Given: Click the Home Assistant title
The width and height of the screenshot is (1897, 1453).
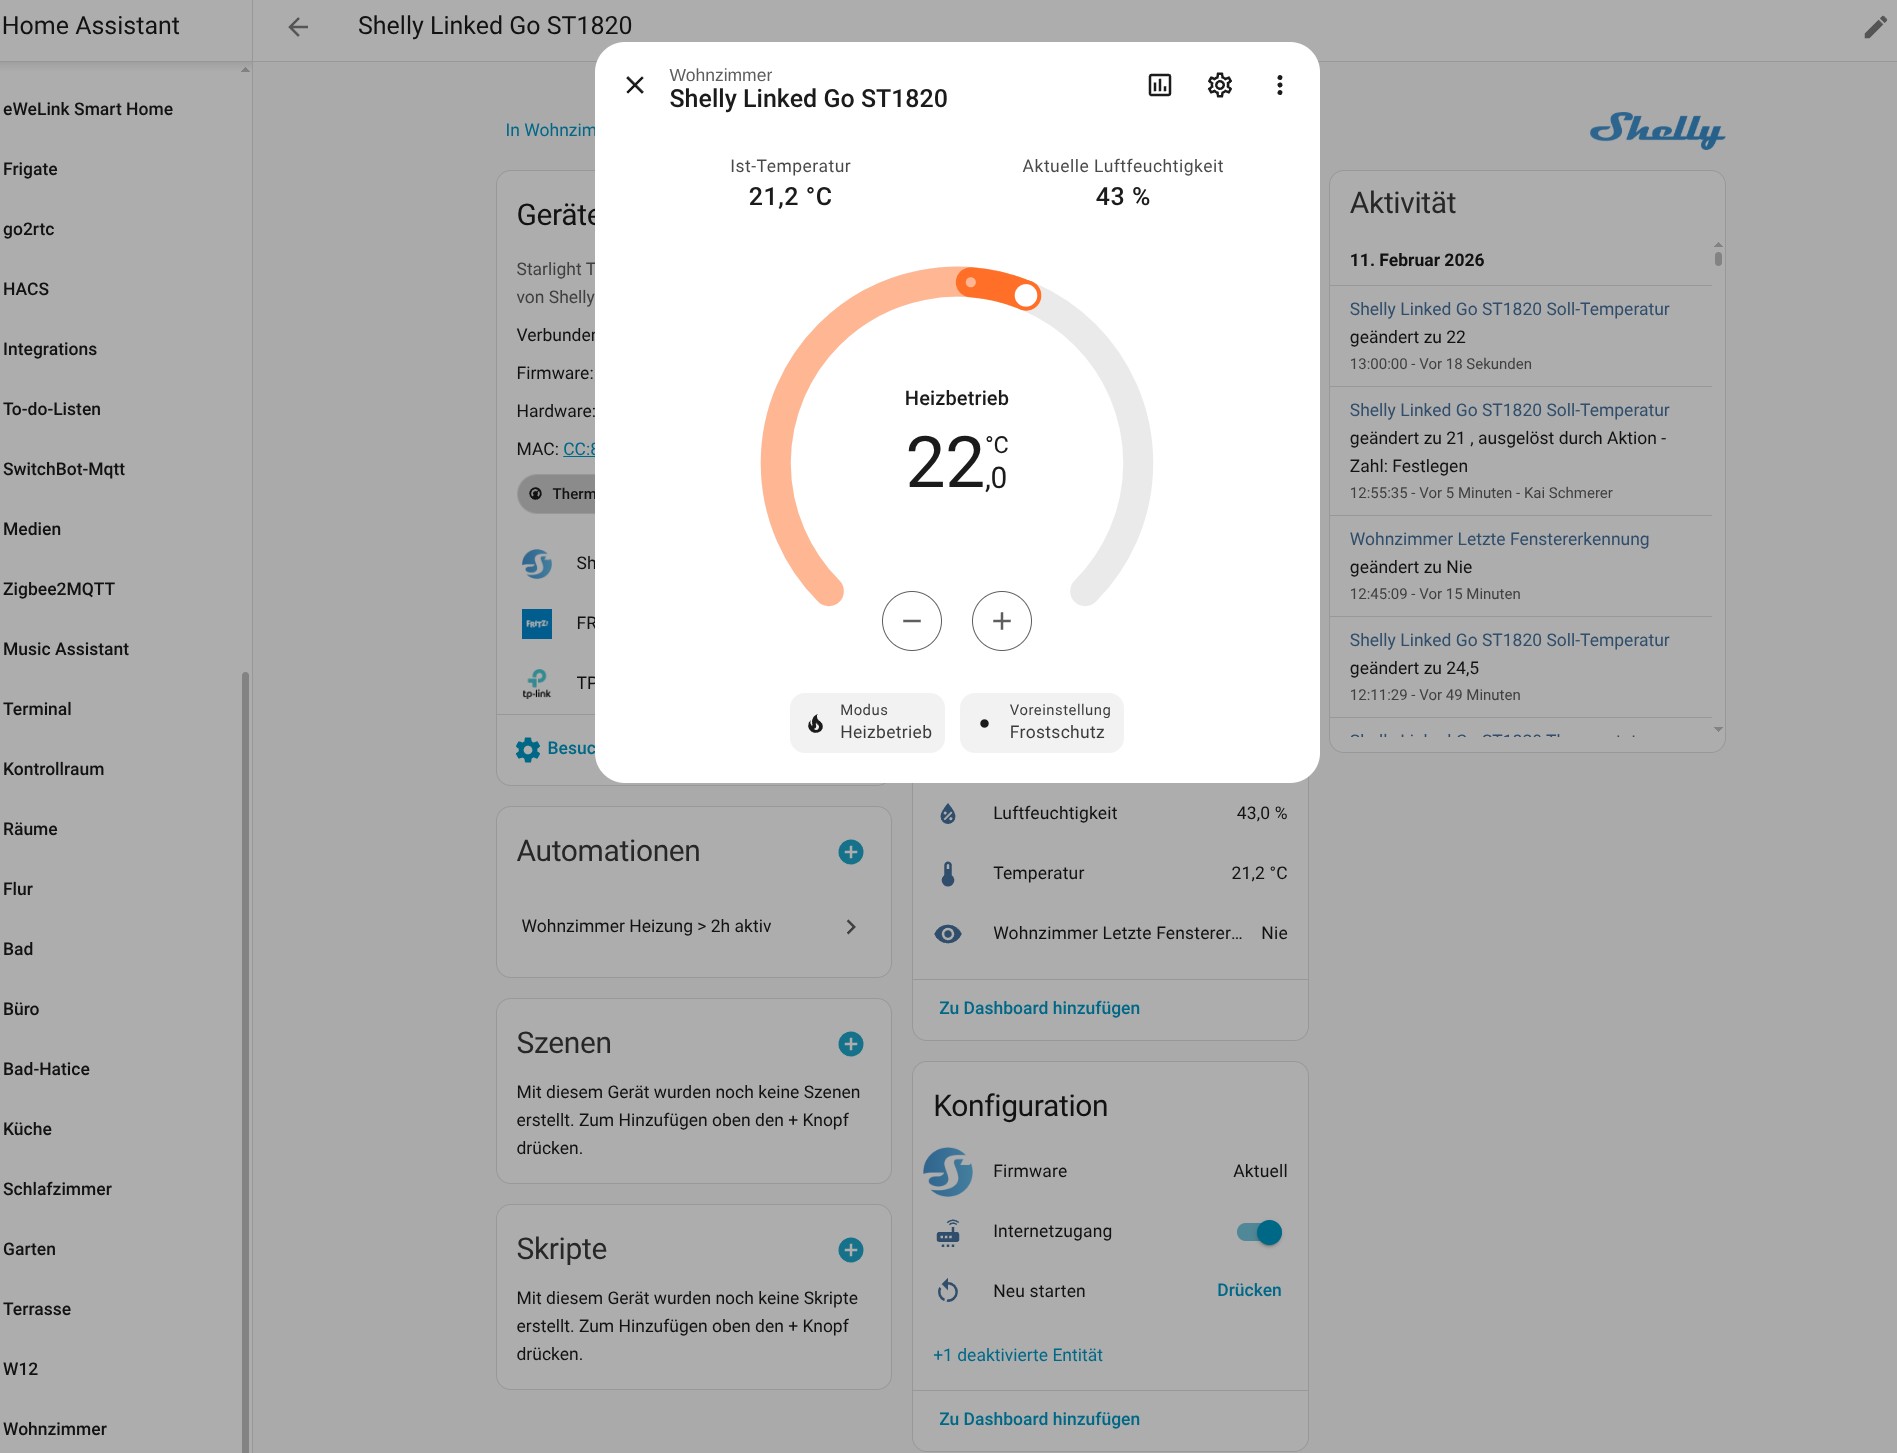Looking at the screenshot, I should (90, 26).
